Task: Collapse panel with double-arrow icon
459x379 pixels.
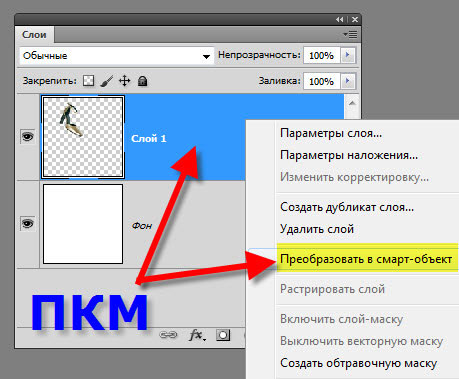Action: click(x=340, y=20)
